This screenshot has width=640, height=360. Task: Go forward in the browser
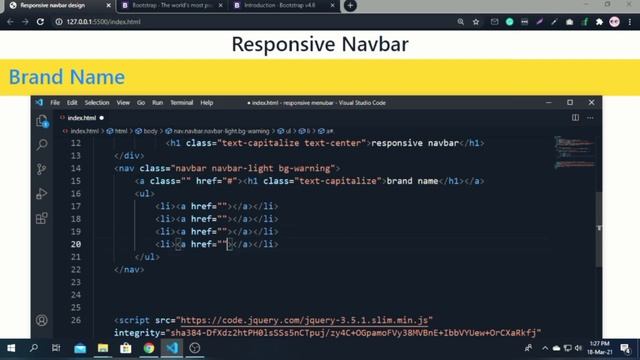tap(25, 22)
